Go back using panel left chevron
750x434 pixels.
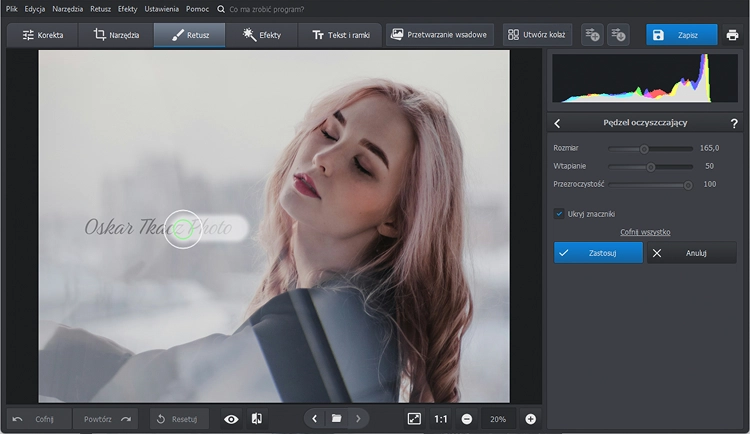click(557, 123)
